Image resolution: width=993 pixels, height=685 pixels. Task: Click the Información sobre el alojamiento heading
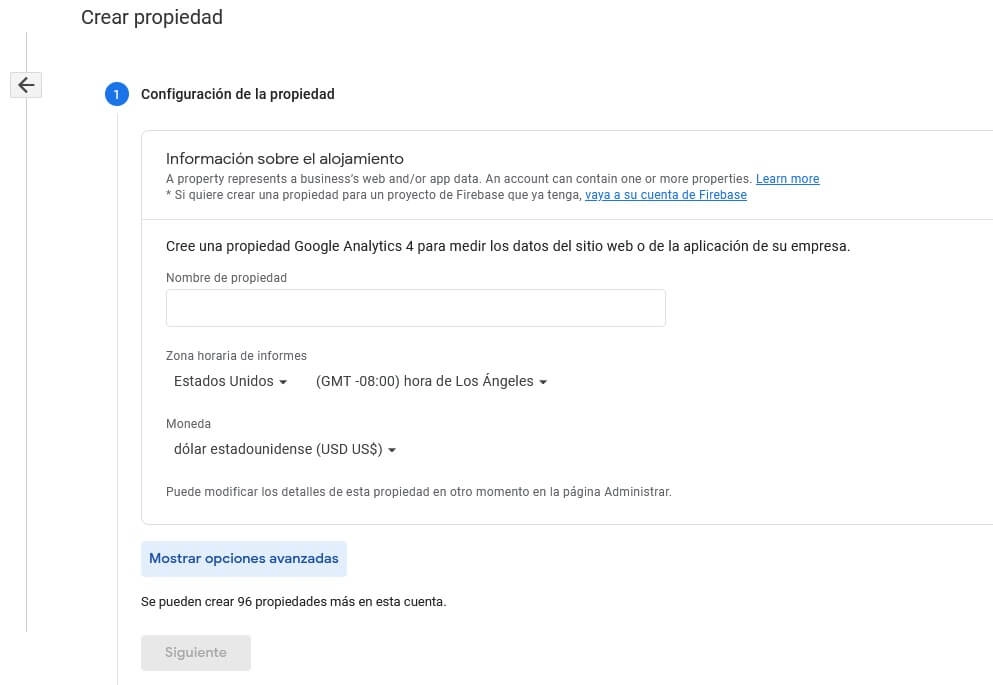pos(284,158)
